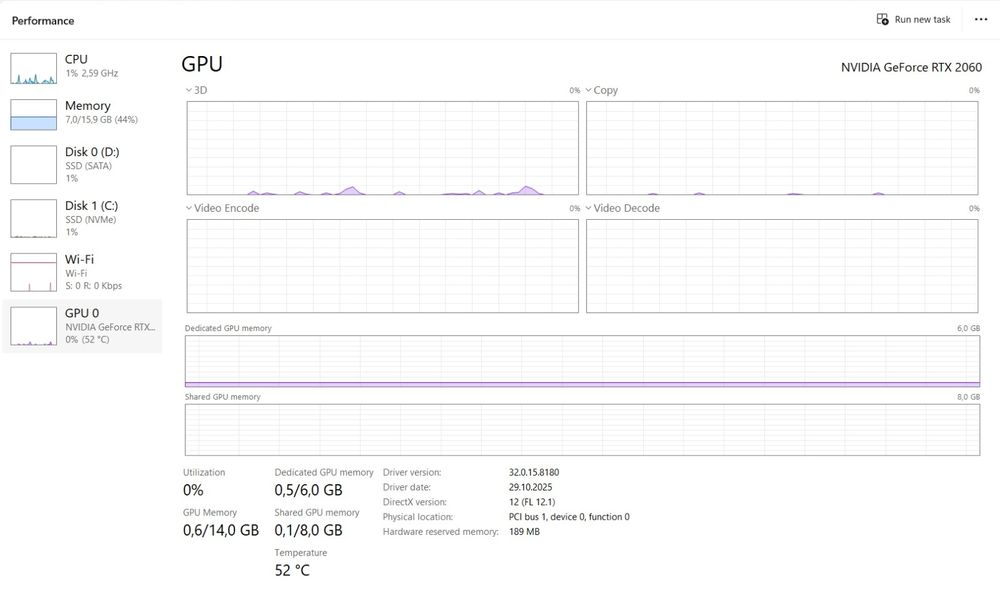Screen dimensions: 1000x594
Task: Click the Copy engine graph area
Action: coord(782,148)
